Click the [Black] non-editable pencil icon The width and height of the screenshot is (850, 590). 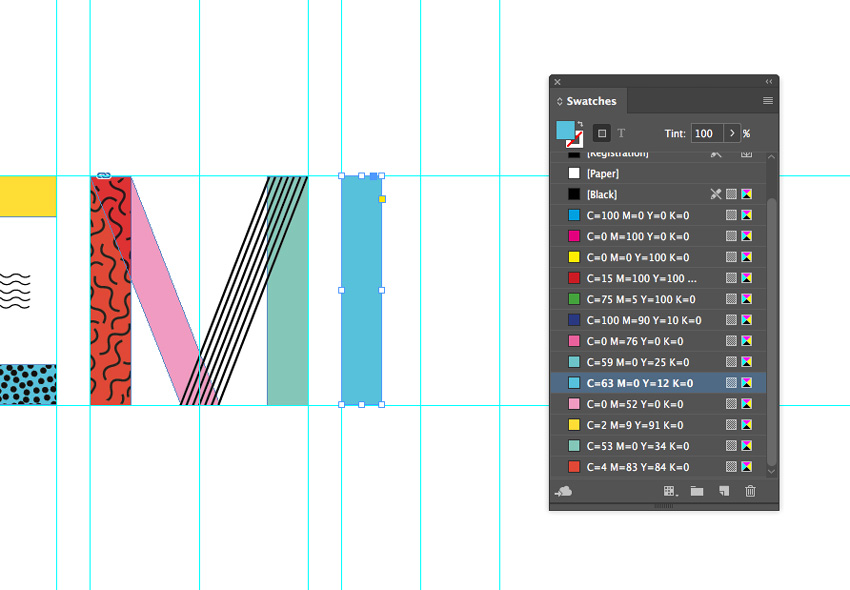[x=716, y=194]
